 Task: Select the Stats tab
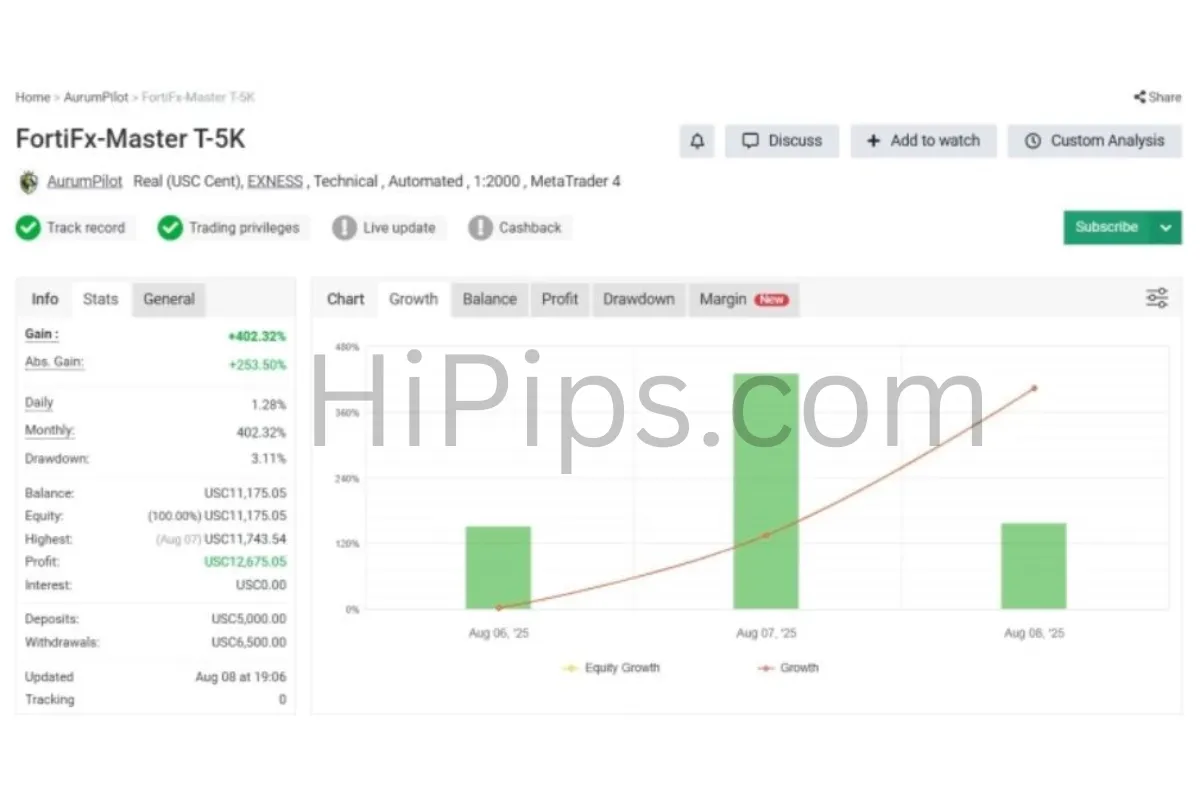[x=101, y=299]
